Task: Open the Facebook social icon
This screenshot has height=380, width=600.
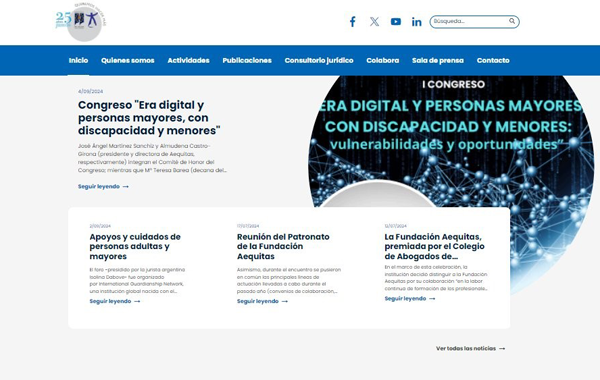Action: coord(352,22)
